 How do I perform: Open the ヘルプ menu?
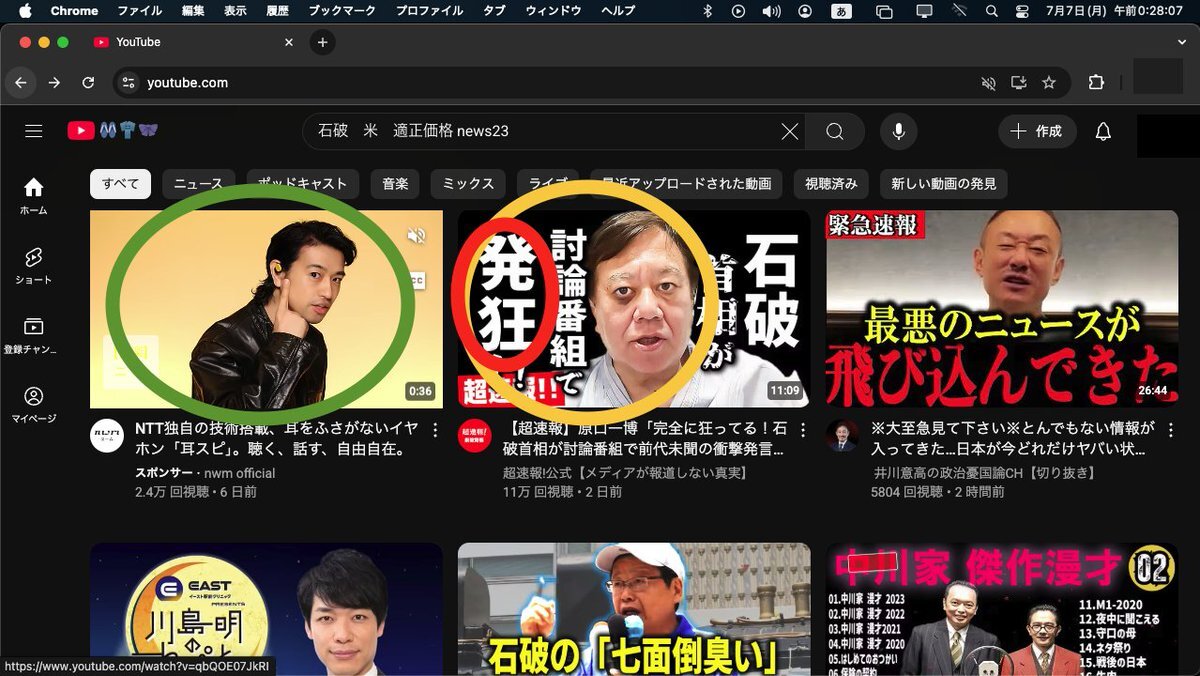(618, 11)
